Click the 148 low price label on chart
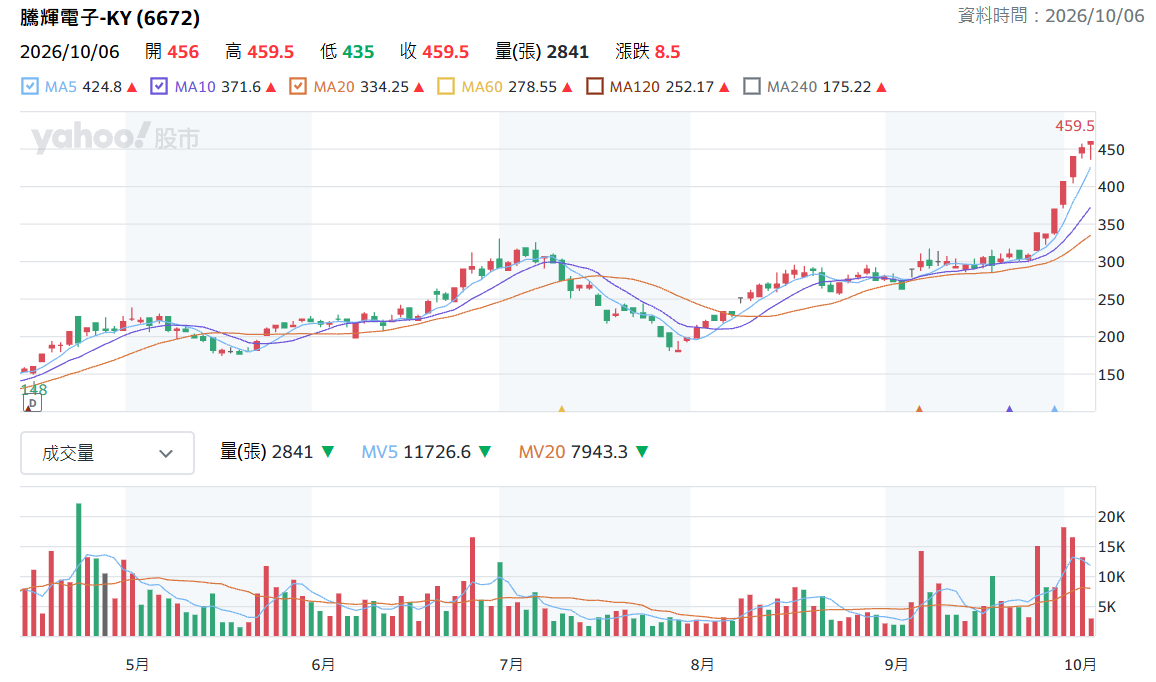This screenshot has width=1156, height=682. (34, 389)
